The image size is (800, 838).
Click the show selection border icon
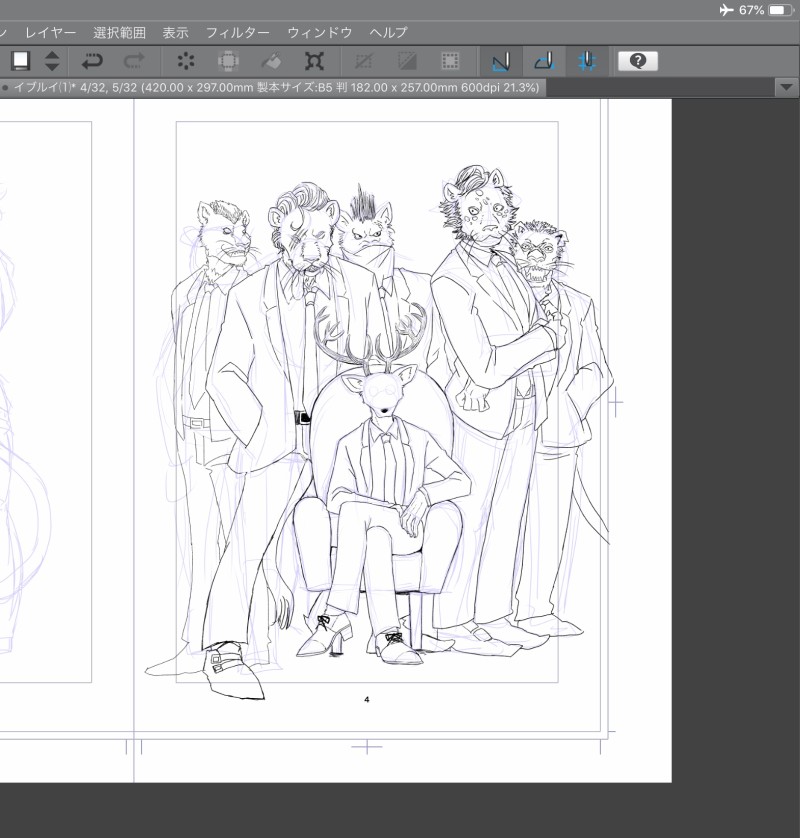click(450, 61)
